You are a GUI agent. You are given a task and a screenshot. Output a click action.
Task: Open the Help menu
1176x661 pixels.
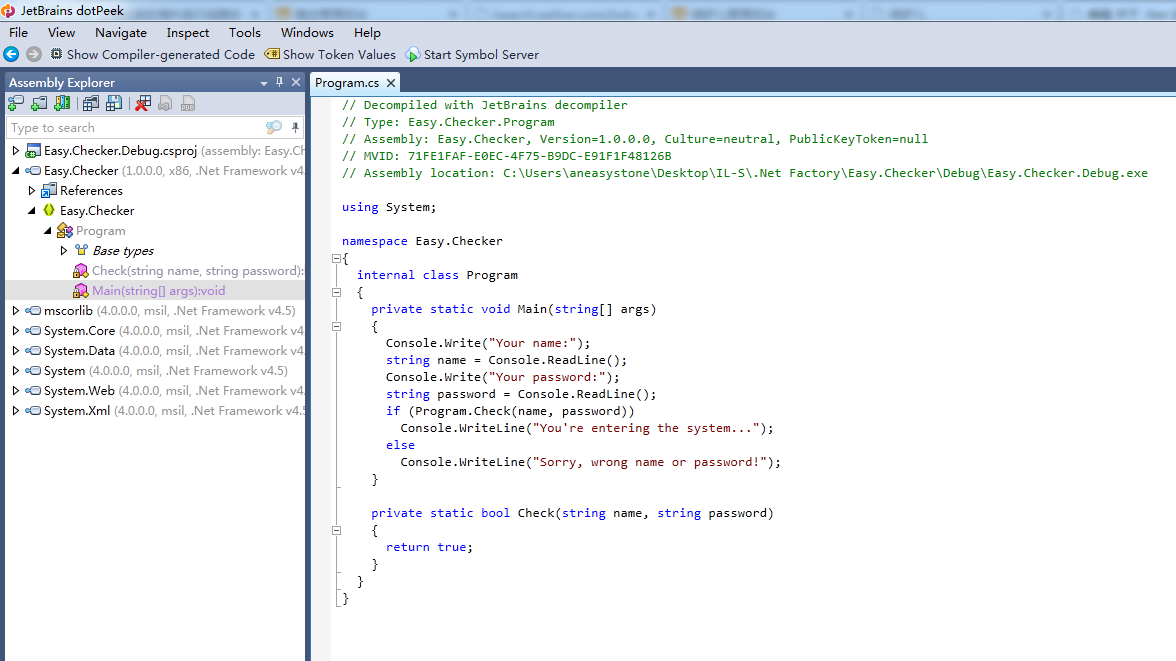[x=367, y=32]
